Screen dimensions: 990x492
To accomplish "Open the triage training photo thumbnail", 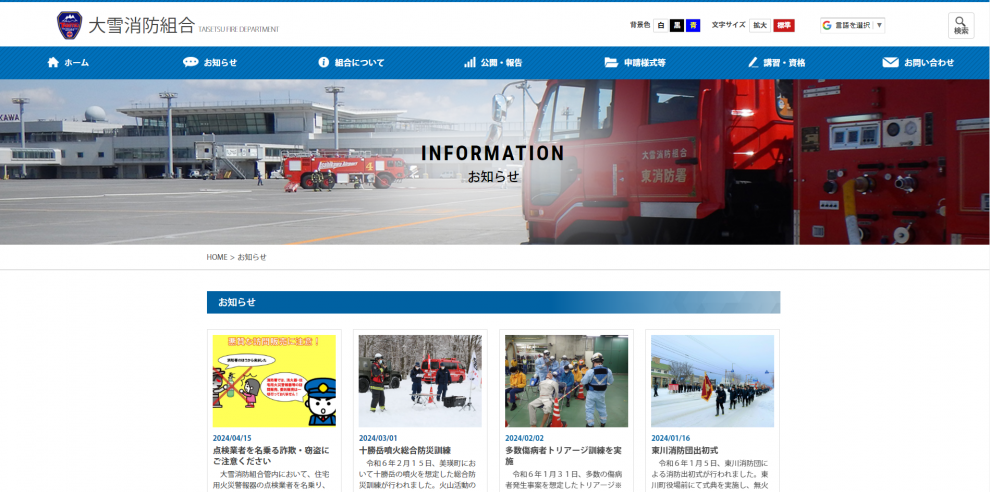I will point(566,381).
